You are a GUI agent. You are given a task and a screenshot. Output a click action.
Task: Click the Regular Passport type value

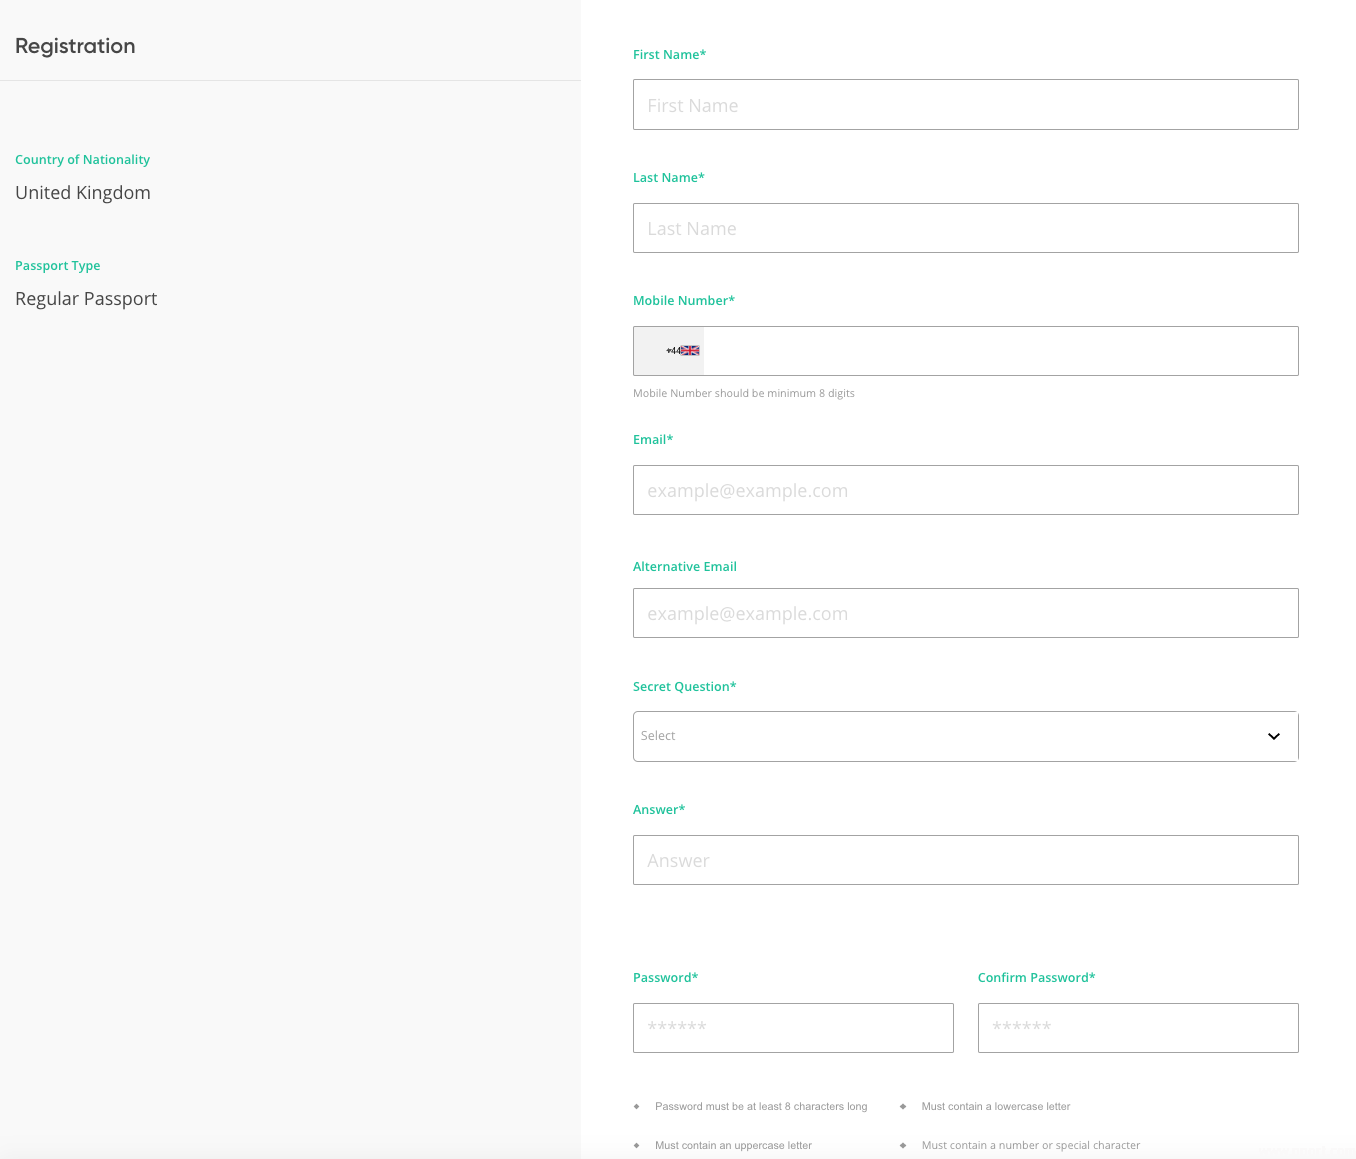point(86,299)
